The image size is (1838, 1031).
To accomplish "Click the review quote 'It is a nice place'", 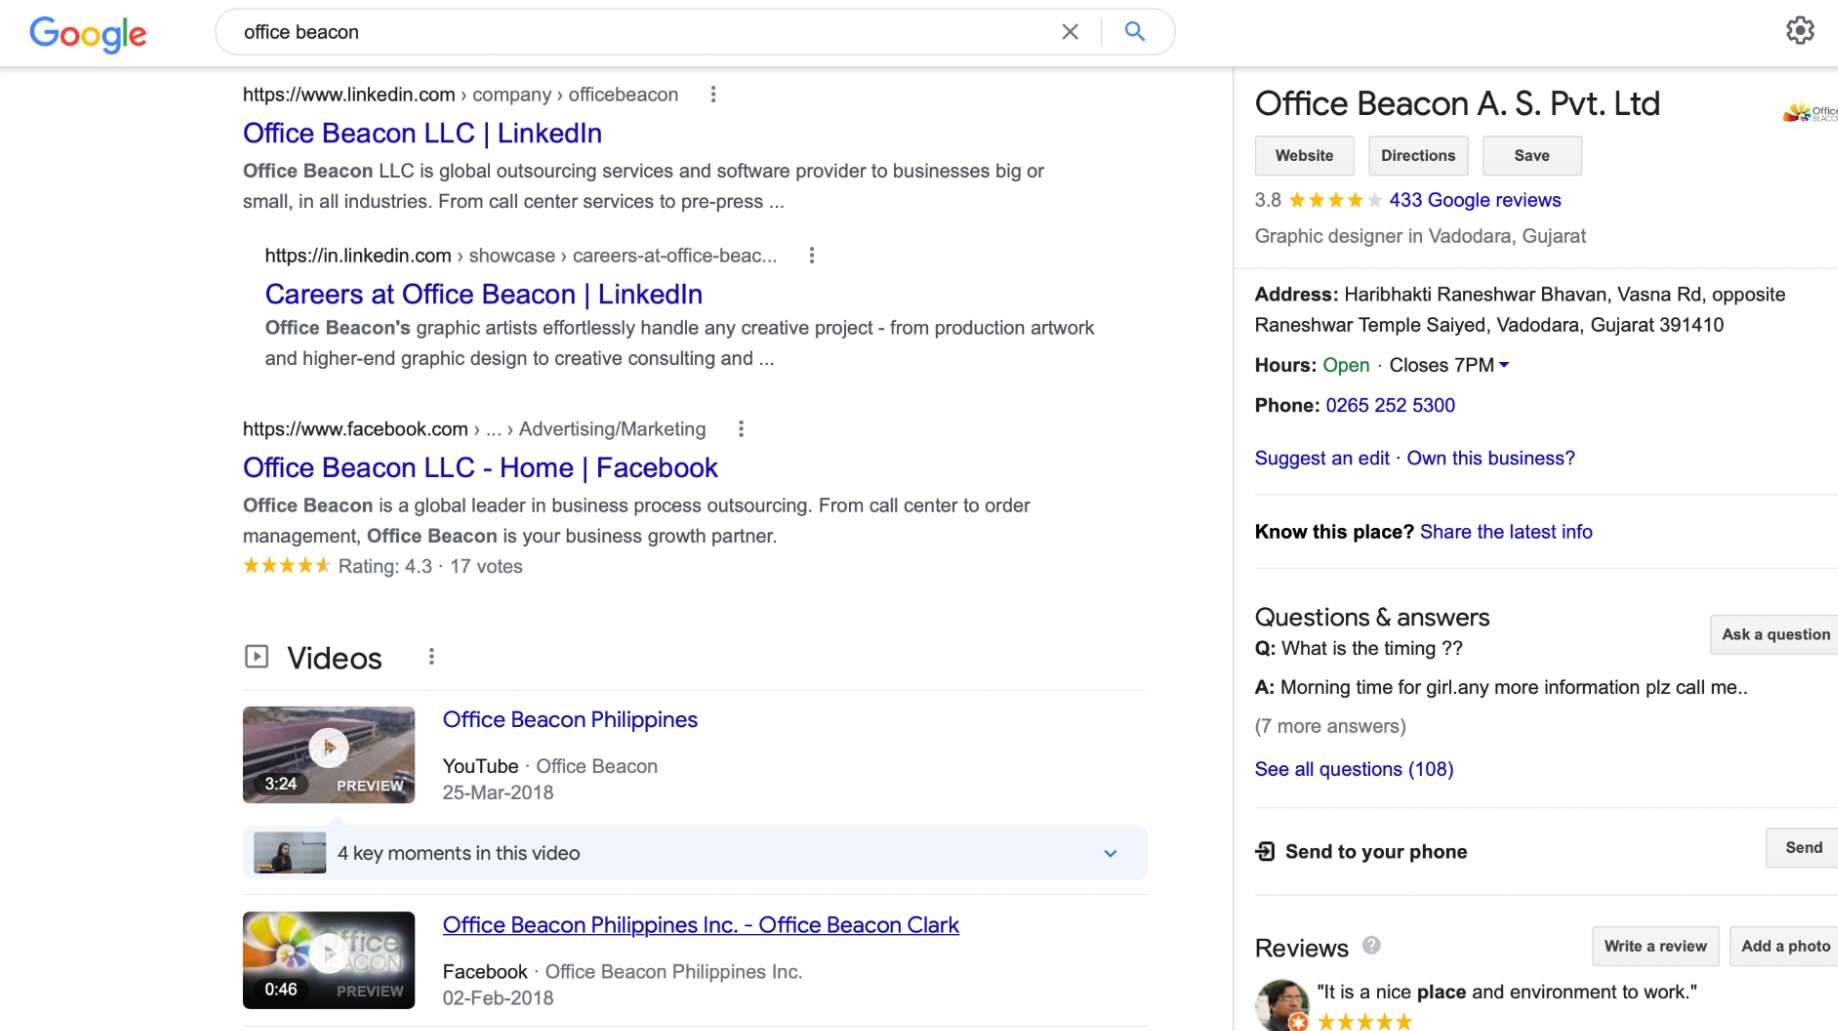I will (x=1507, y=993).
